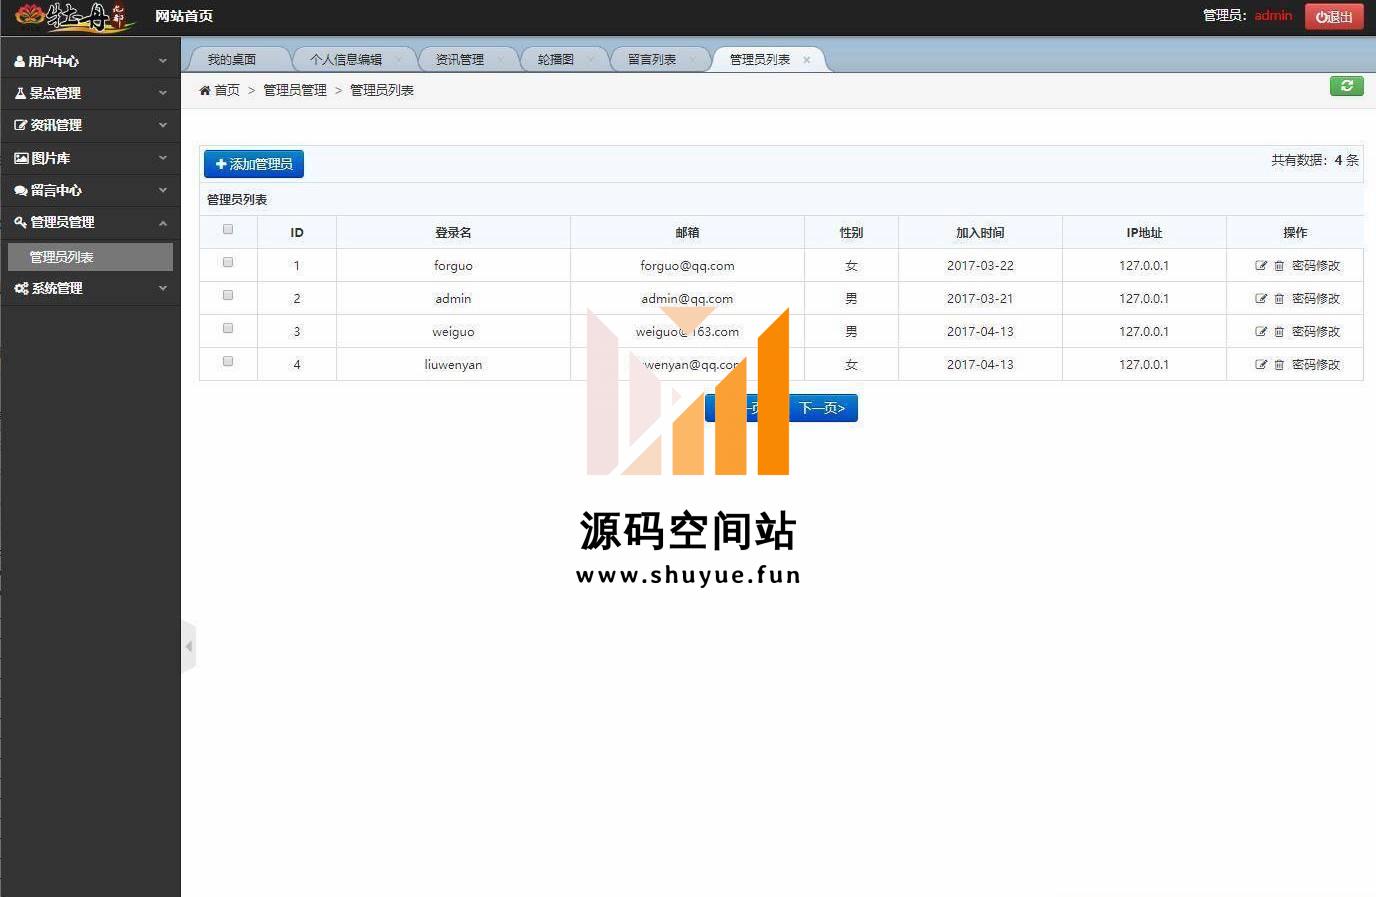Click 密码修改 for admin
1376x897 pixels.
(x=1316, y=299)
